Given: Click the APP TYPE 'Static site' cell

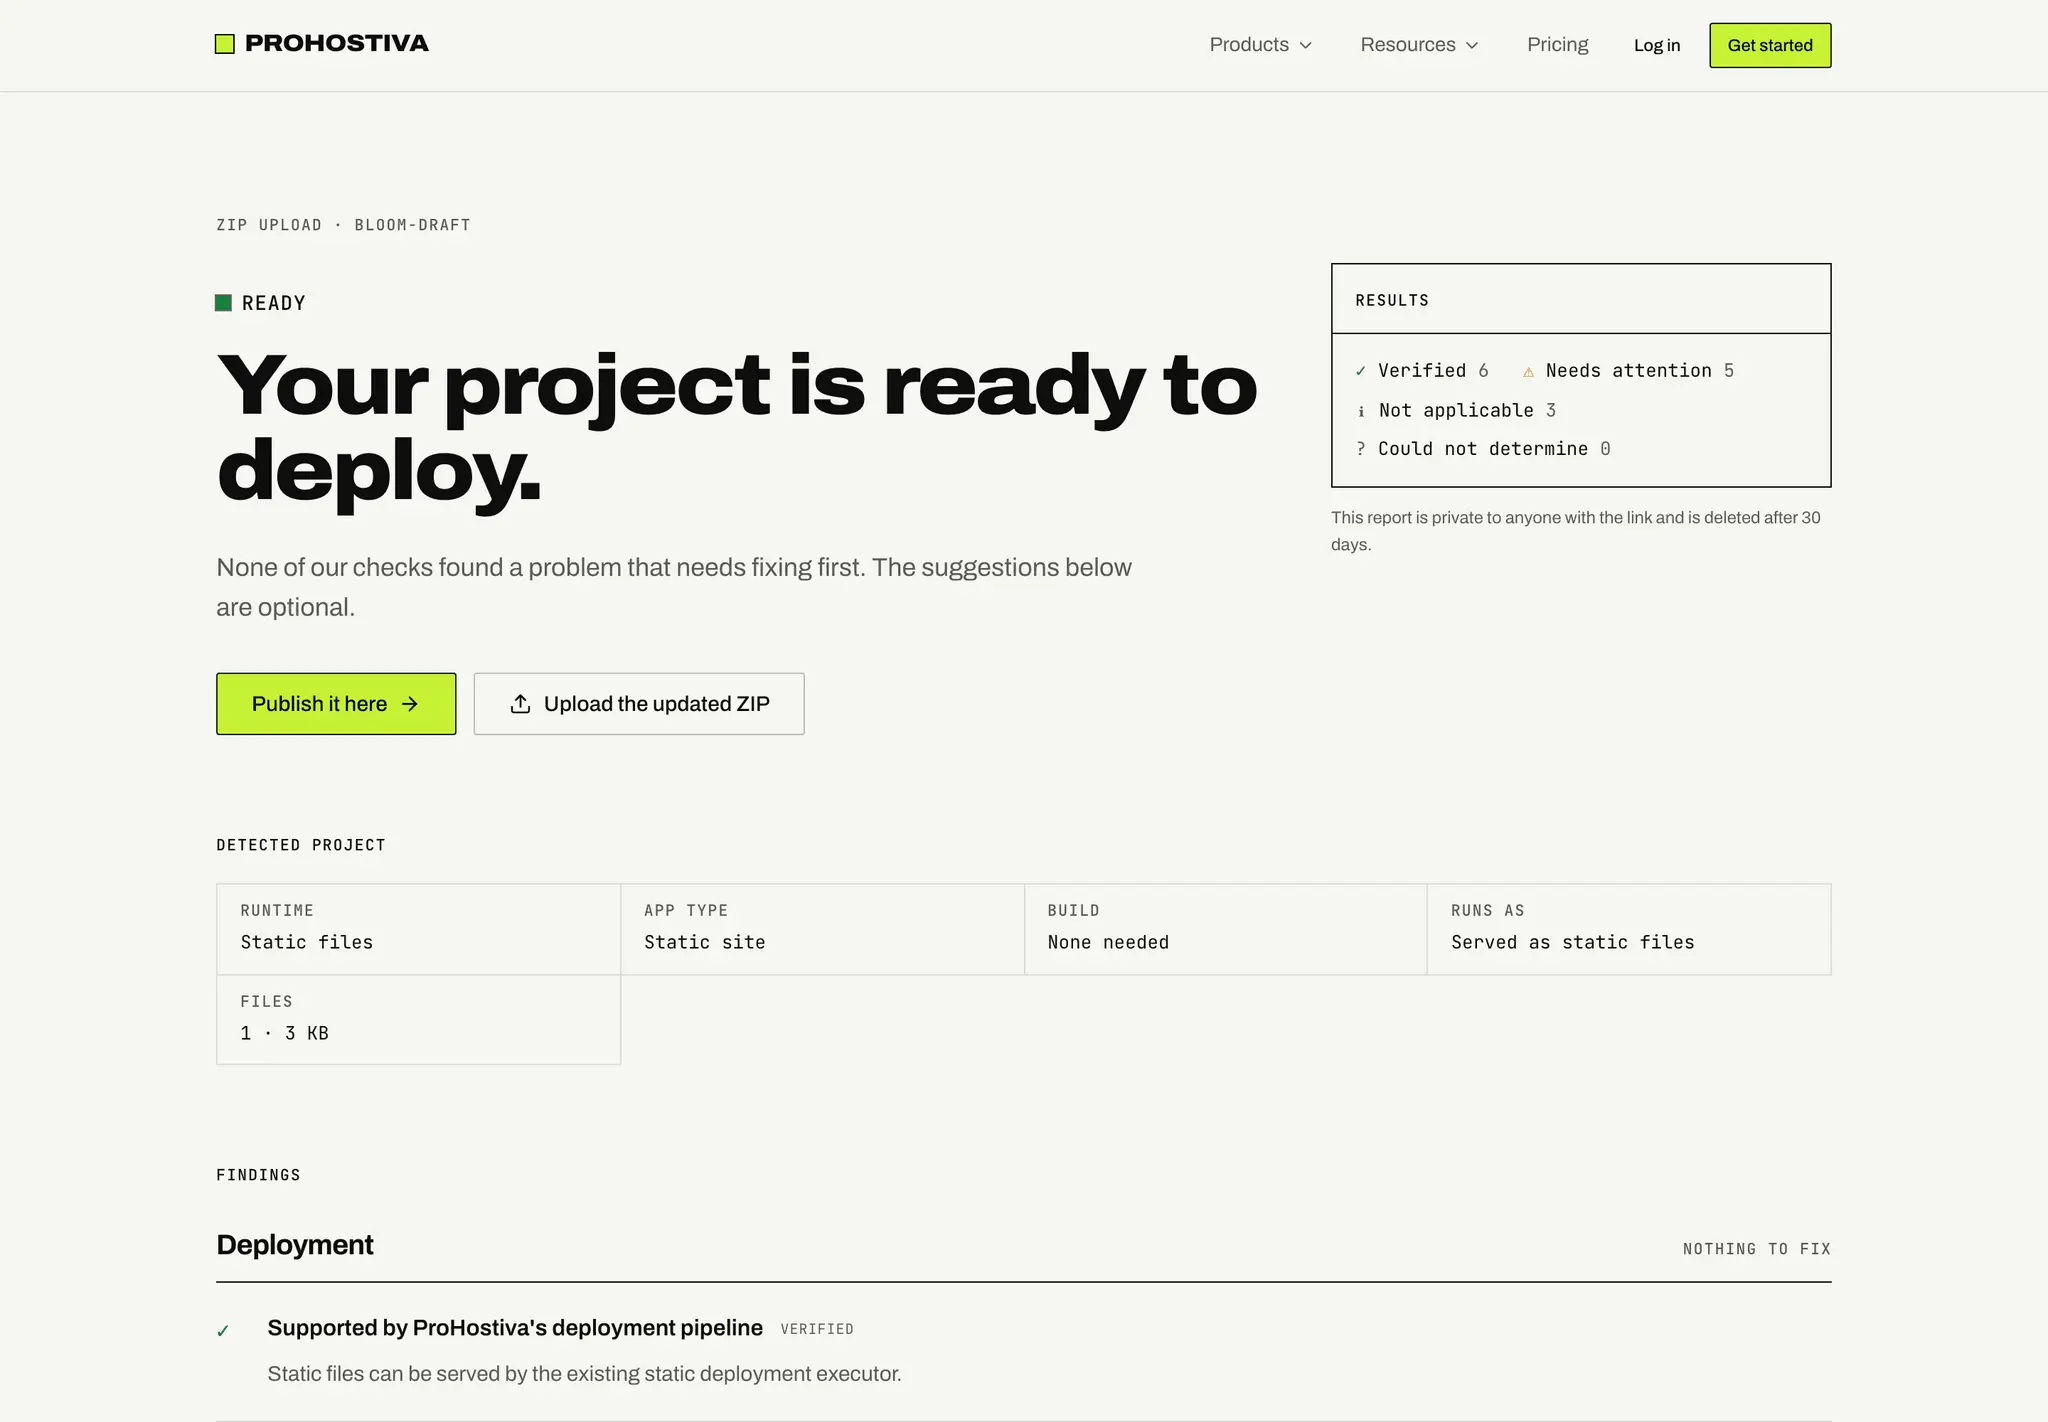Looking at the screenshot, I should 822,929.
